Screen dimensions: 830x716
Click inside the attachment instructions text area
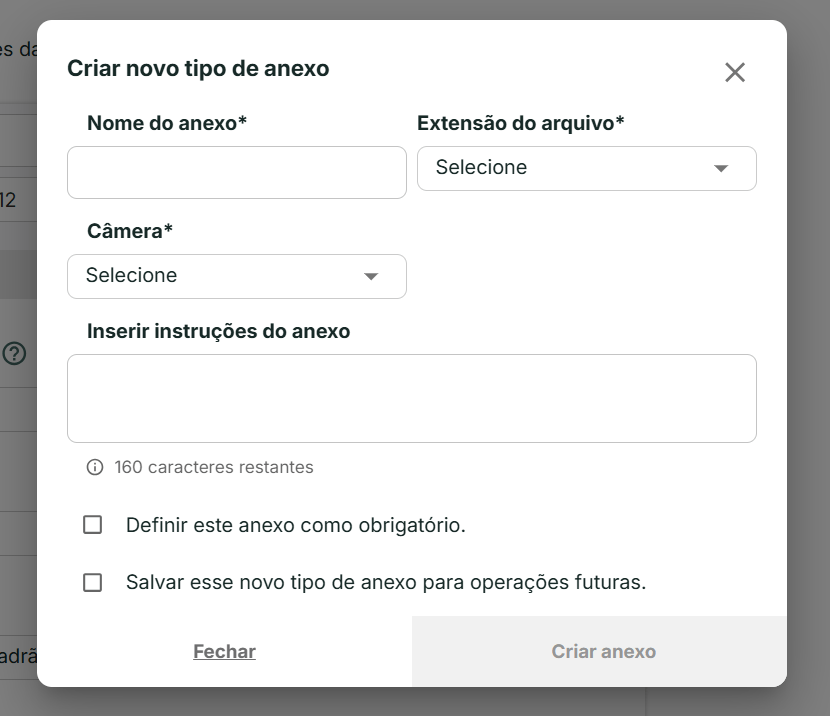click(412, 398)
